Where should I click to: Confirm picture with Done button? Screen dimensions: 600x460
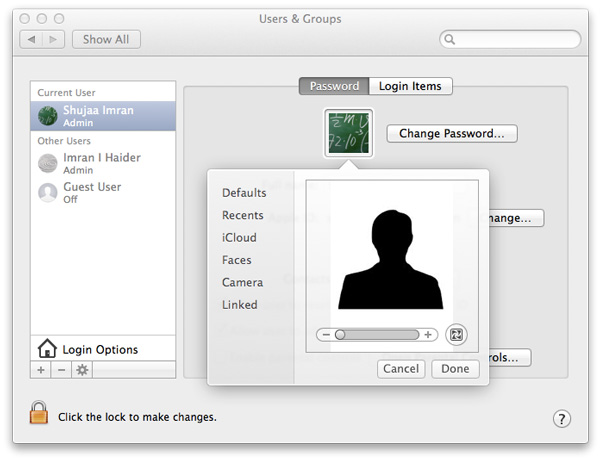coord(455,369)
